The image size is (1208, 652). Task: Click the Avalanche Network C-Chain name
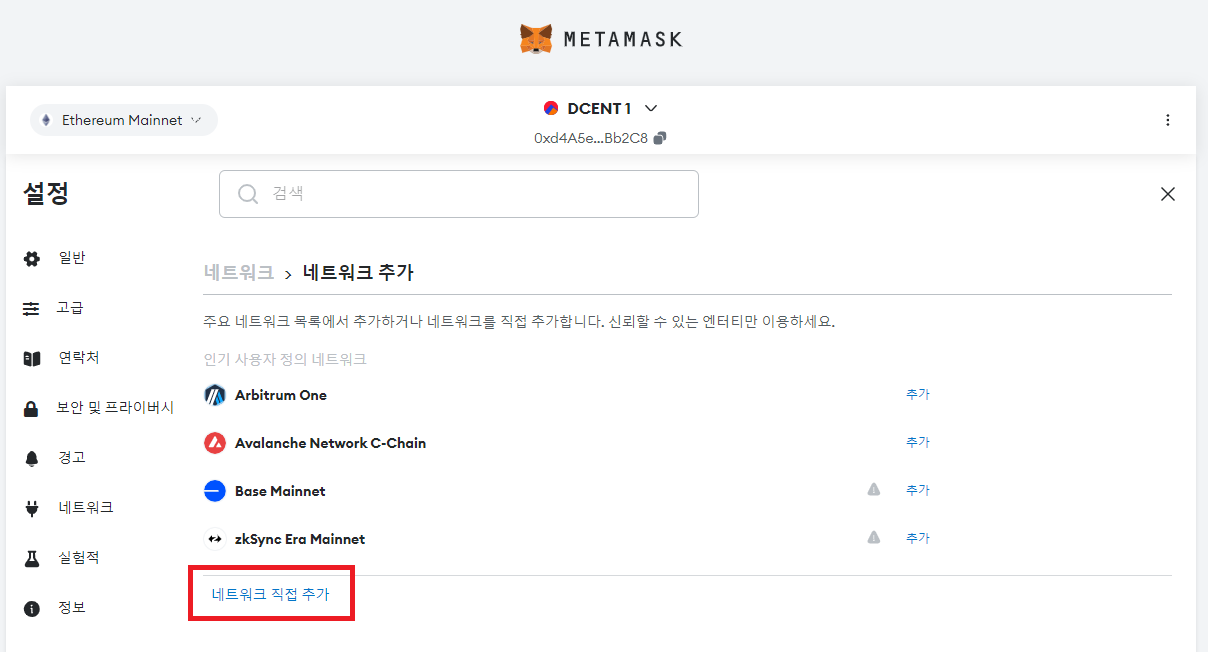tap(330, 443)
